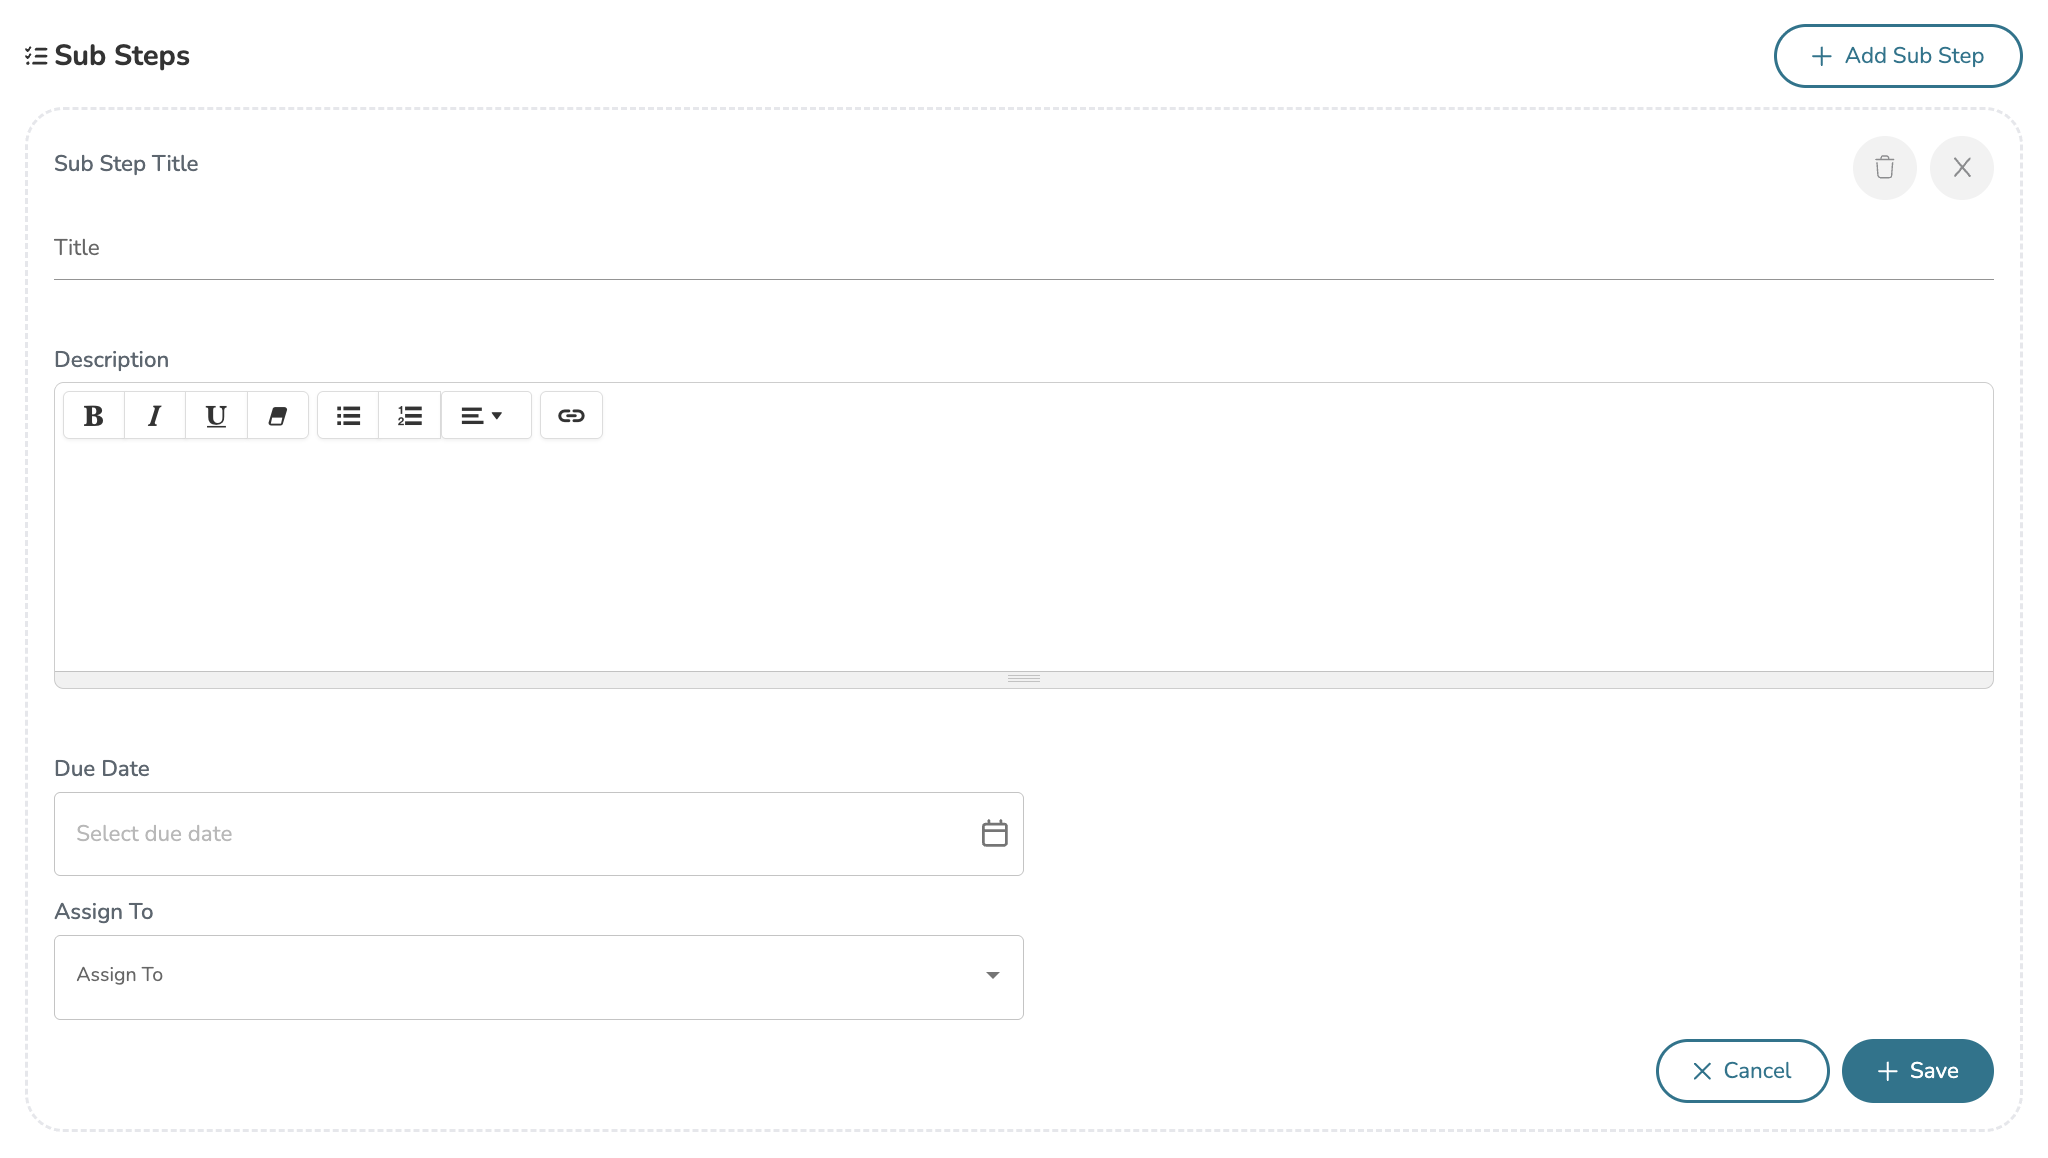Close the sub step form panel

[x=1961, y=168]
